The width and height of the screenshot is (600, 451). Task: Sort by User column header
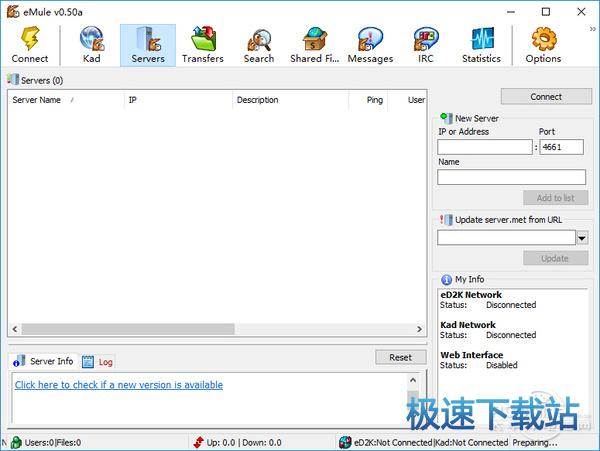tap(407, 100)
